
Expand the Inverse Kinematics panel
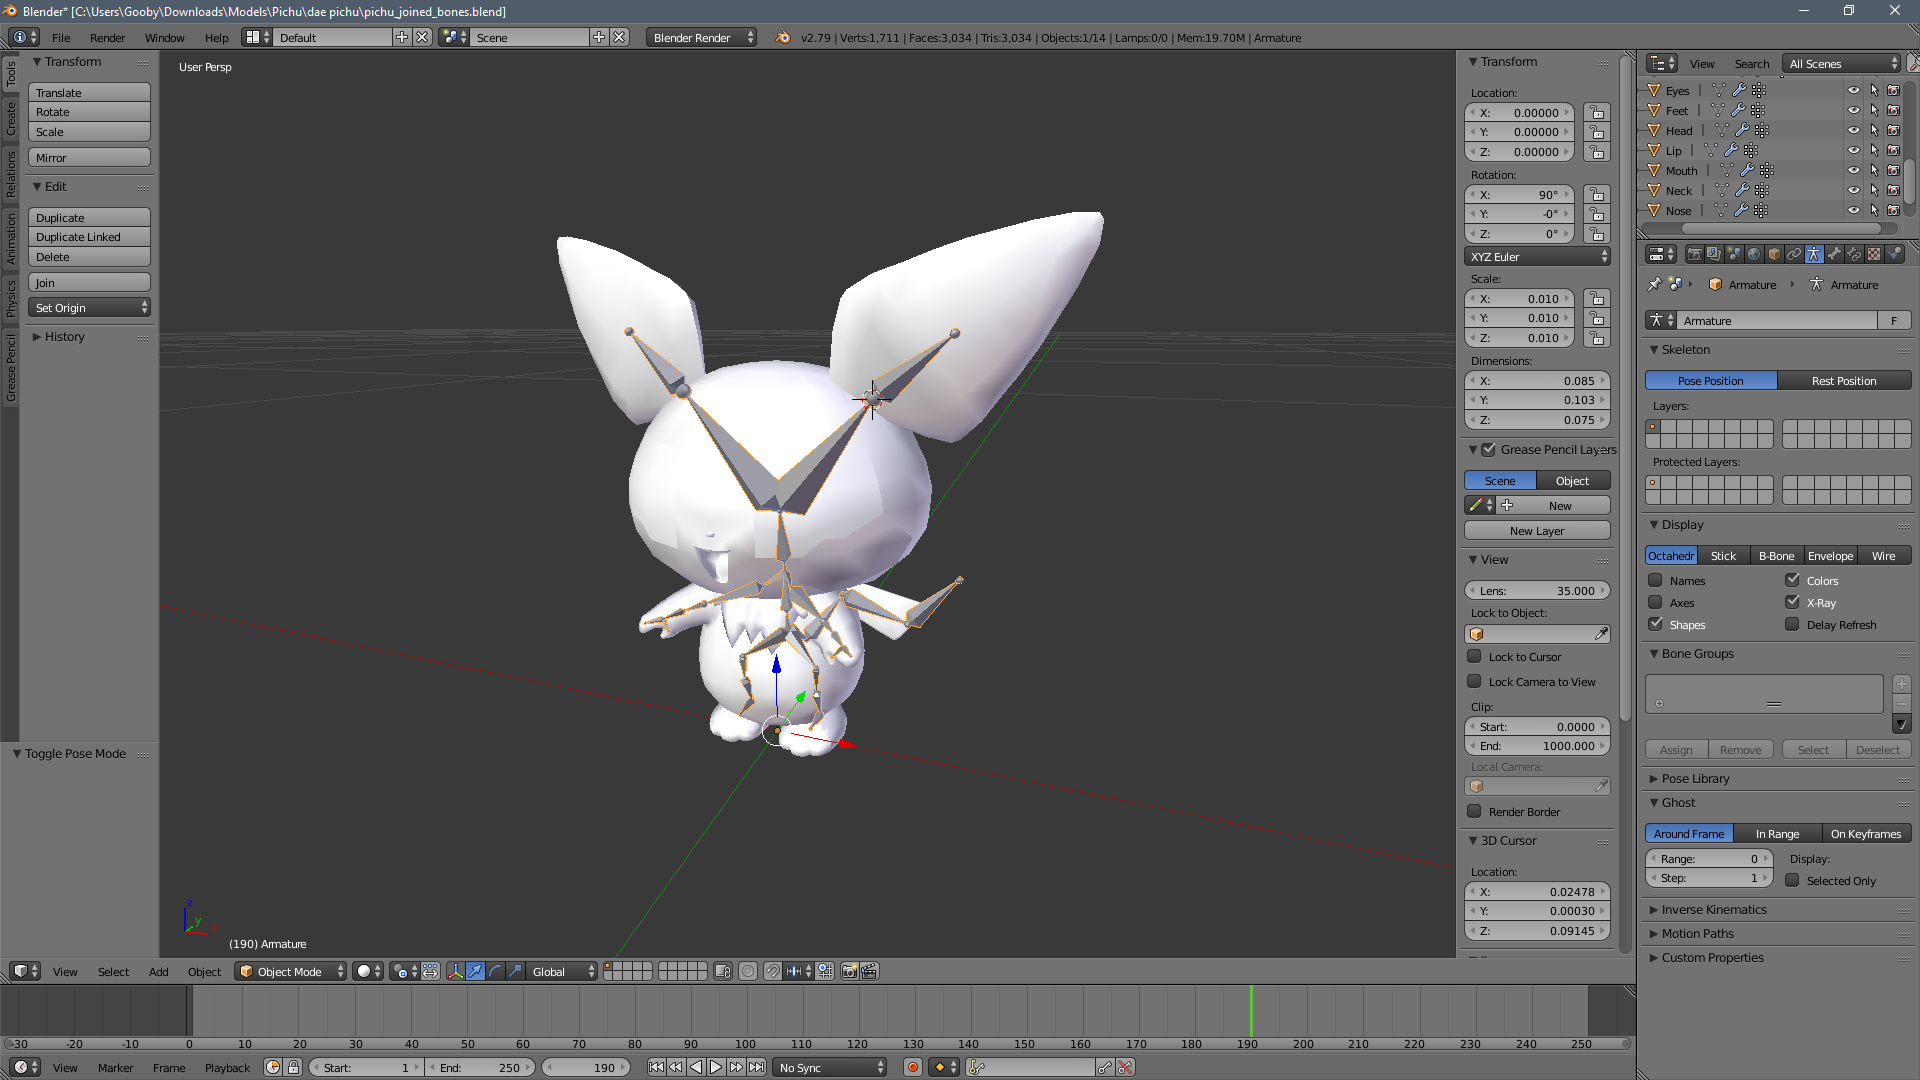click(1713, 909)
